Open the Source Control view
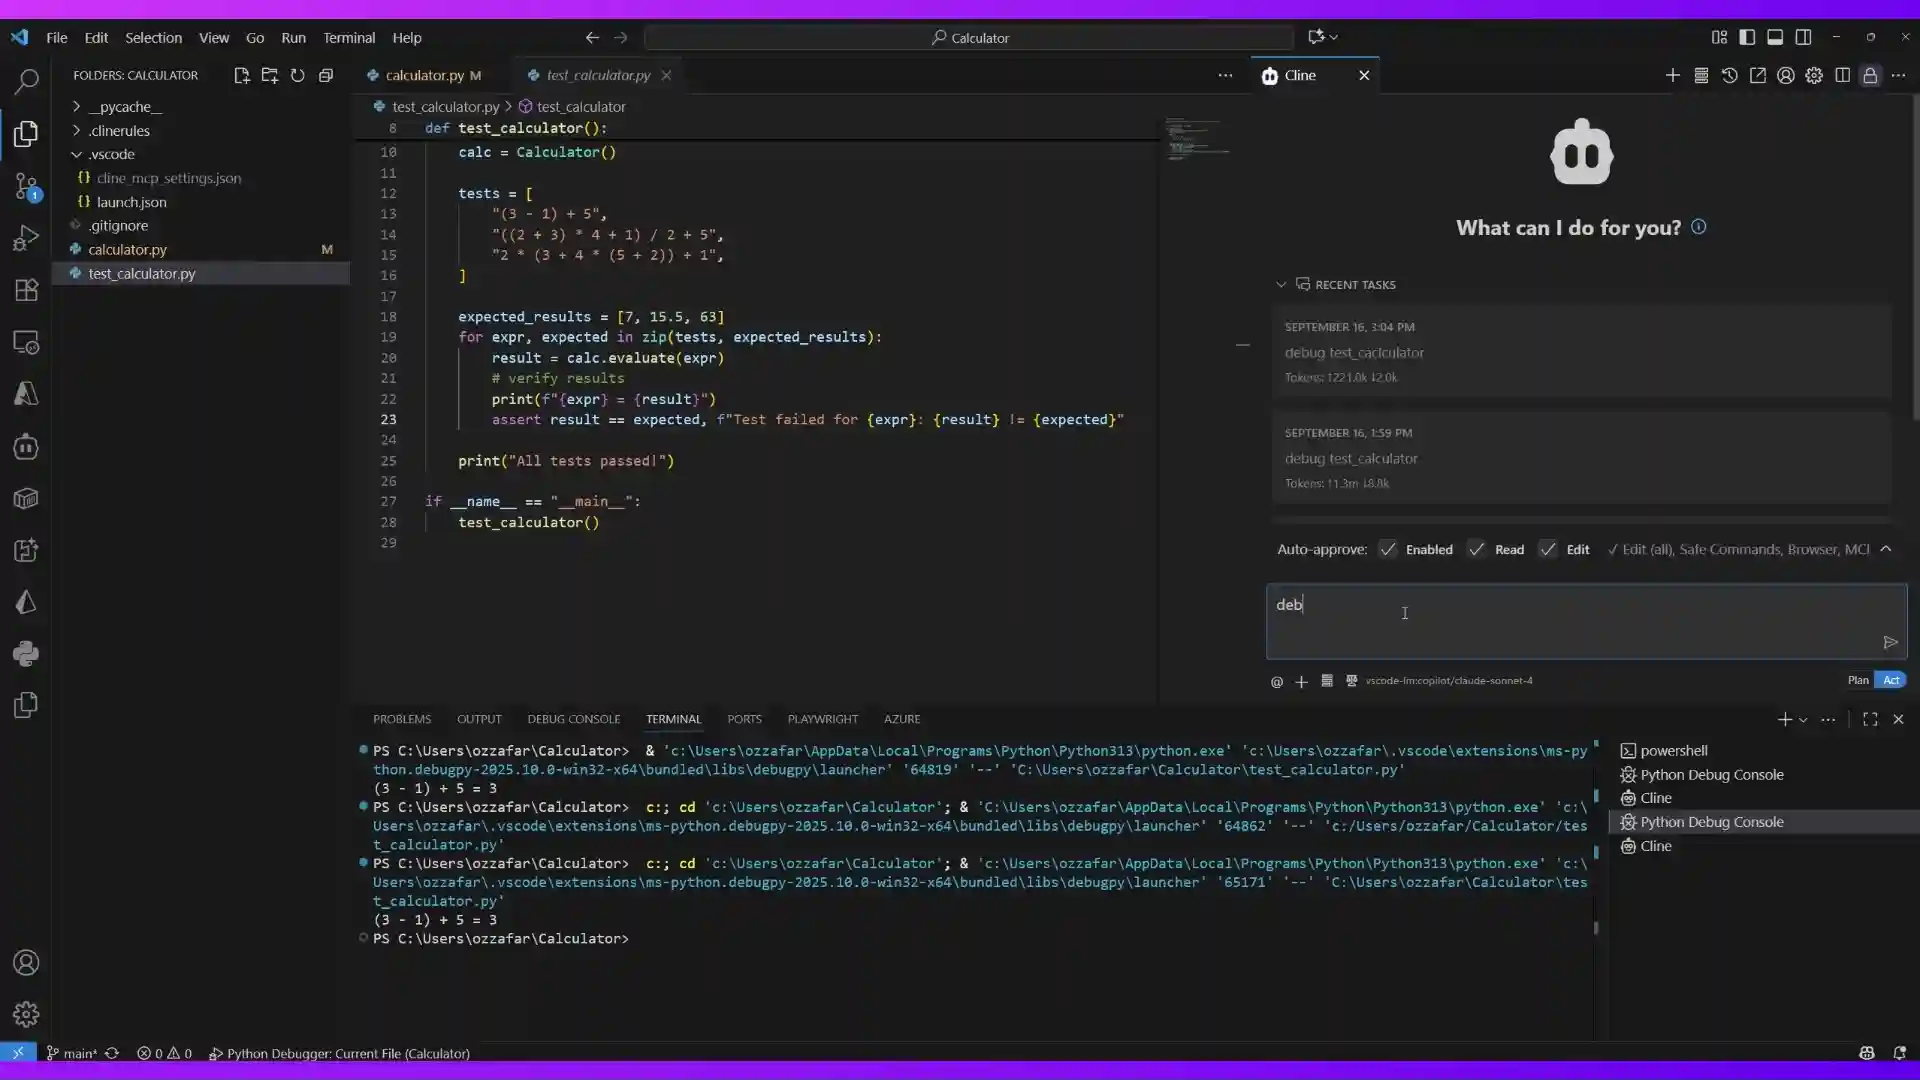This screenshot has height=1080, width=1920. (x=25, y=187)
